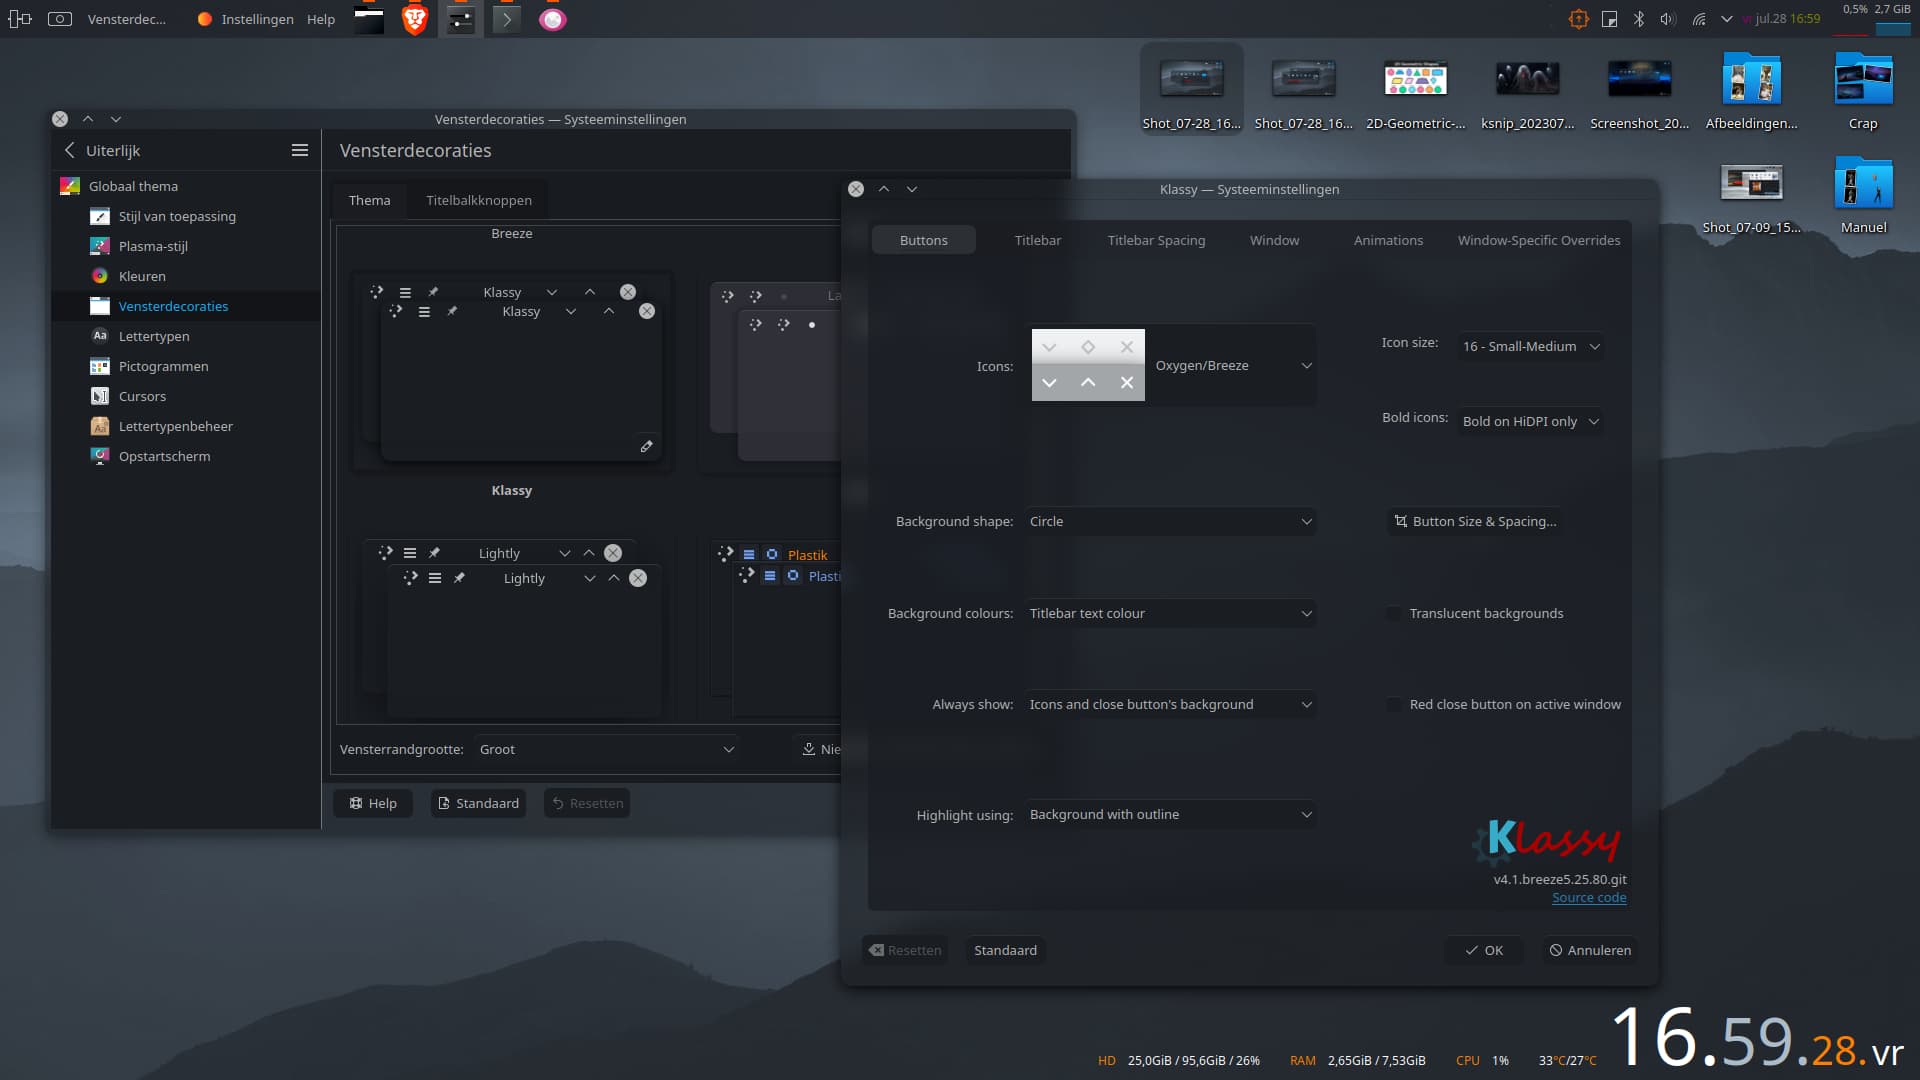Viewport: 1920px width, 1080px height.
Task: Switch to Titlebar tab in Klassy
Action: tap(1038, 240)
